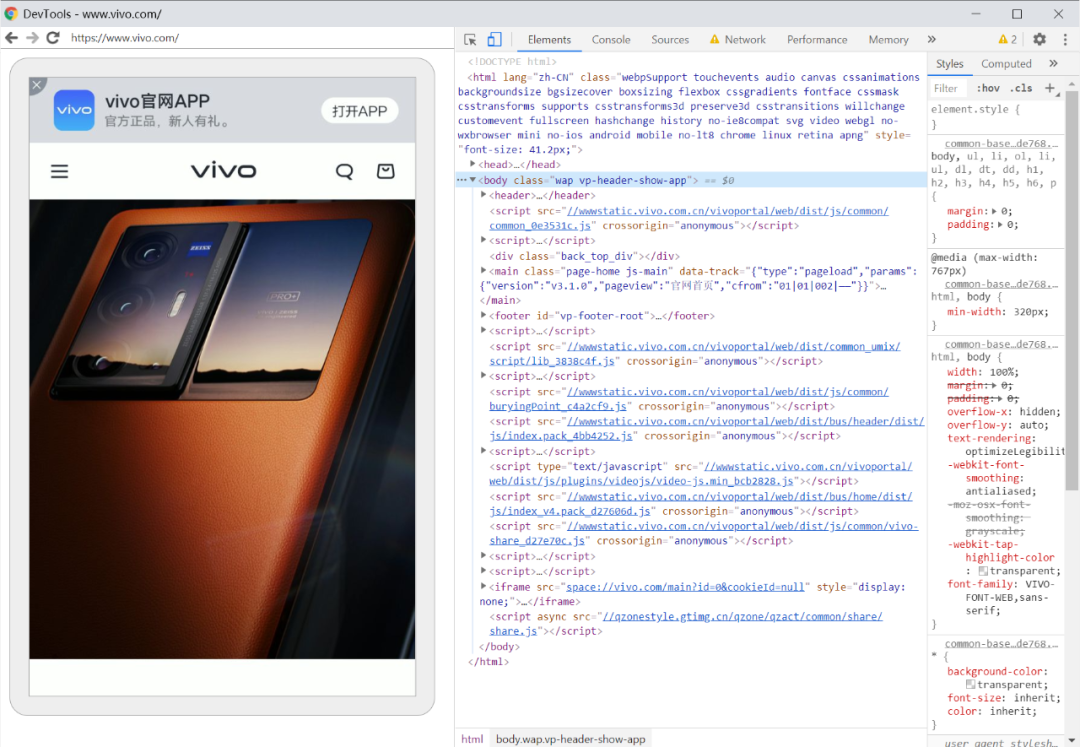Tap the vivo app logo icon
Image resolution: width=1080 pixels, height=747 pixels.
coord(74,110)
